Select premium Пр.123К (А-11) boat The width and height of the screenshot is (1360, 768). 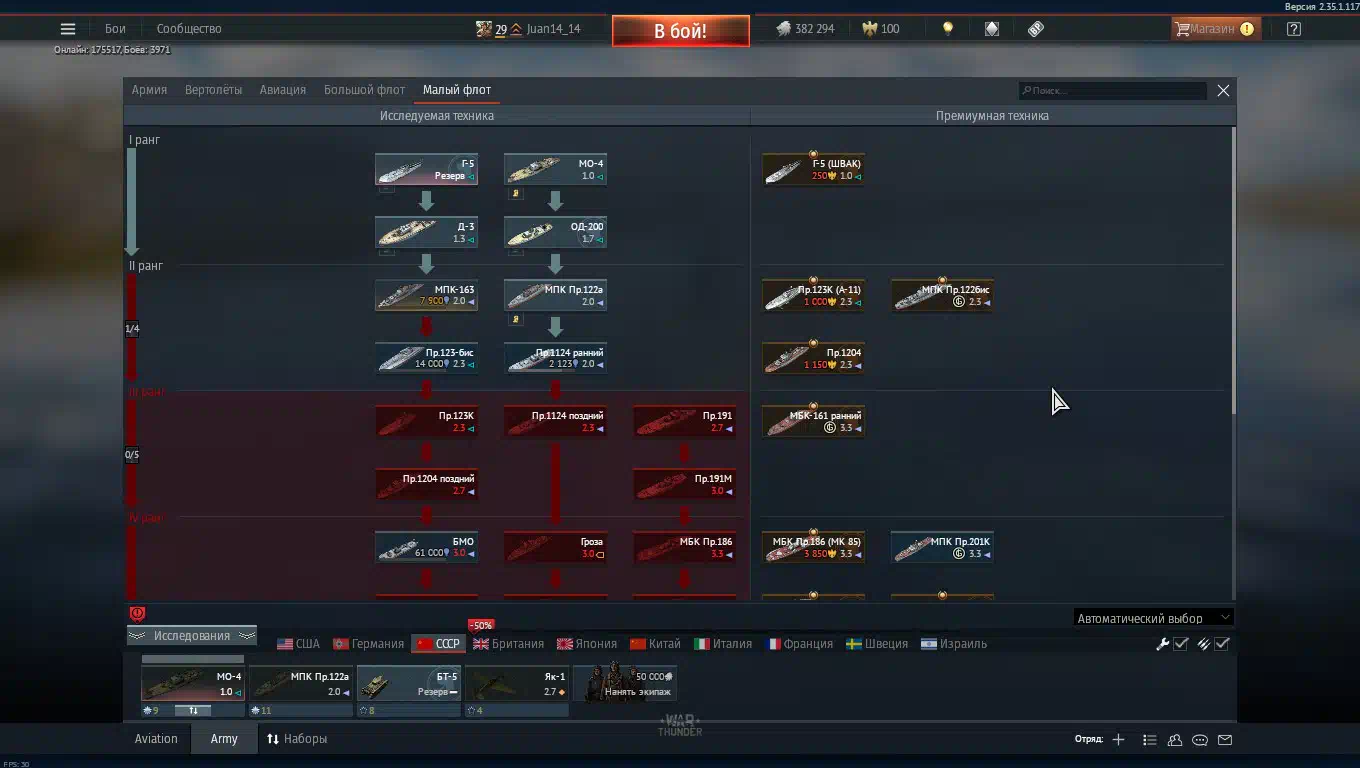pos(813,295)
